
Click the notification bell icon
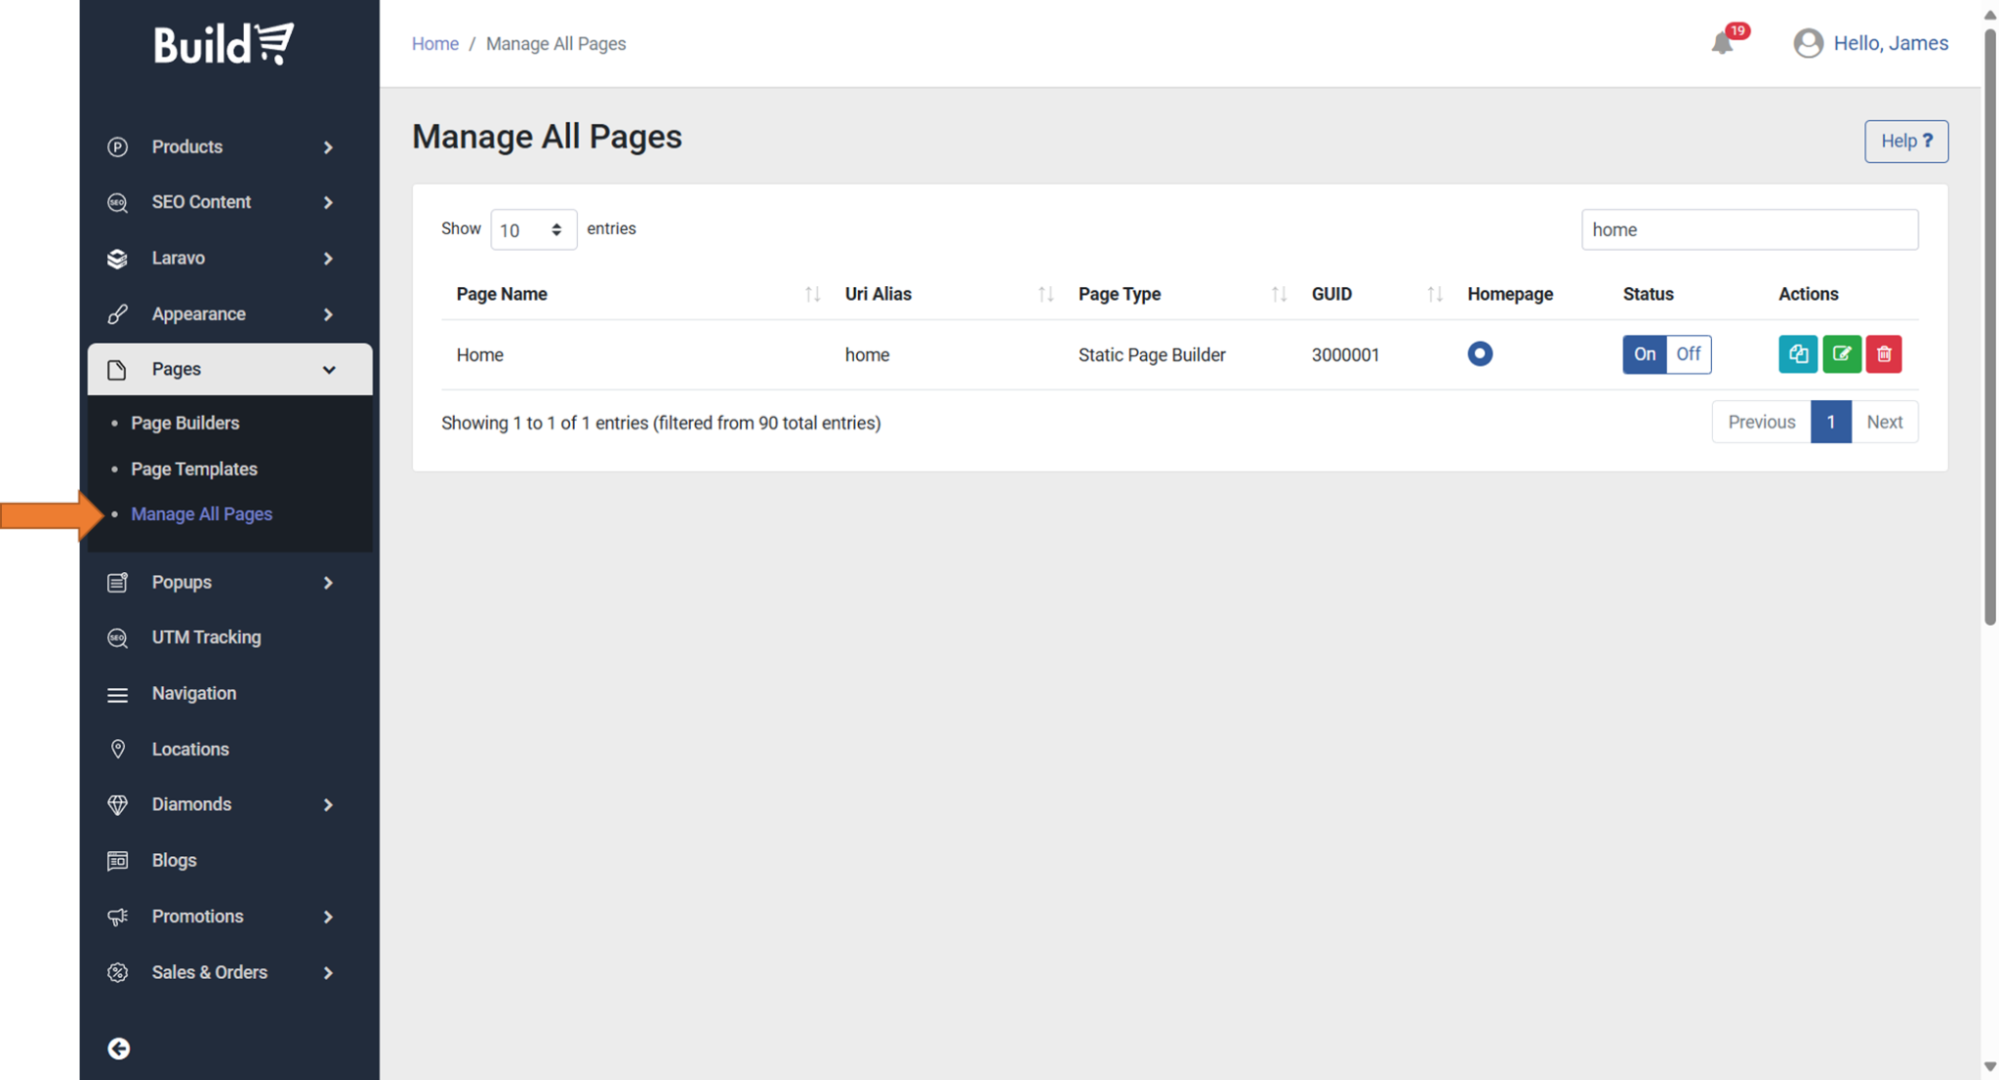(x=1722, y=43)
